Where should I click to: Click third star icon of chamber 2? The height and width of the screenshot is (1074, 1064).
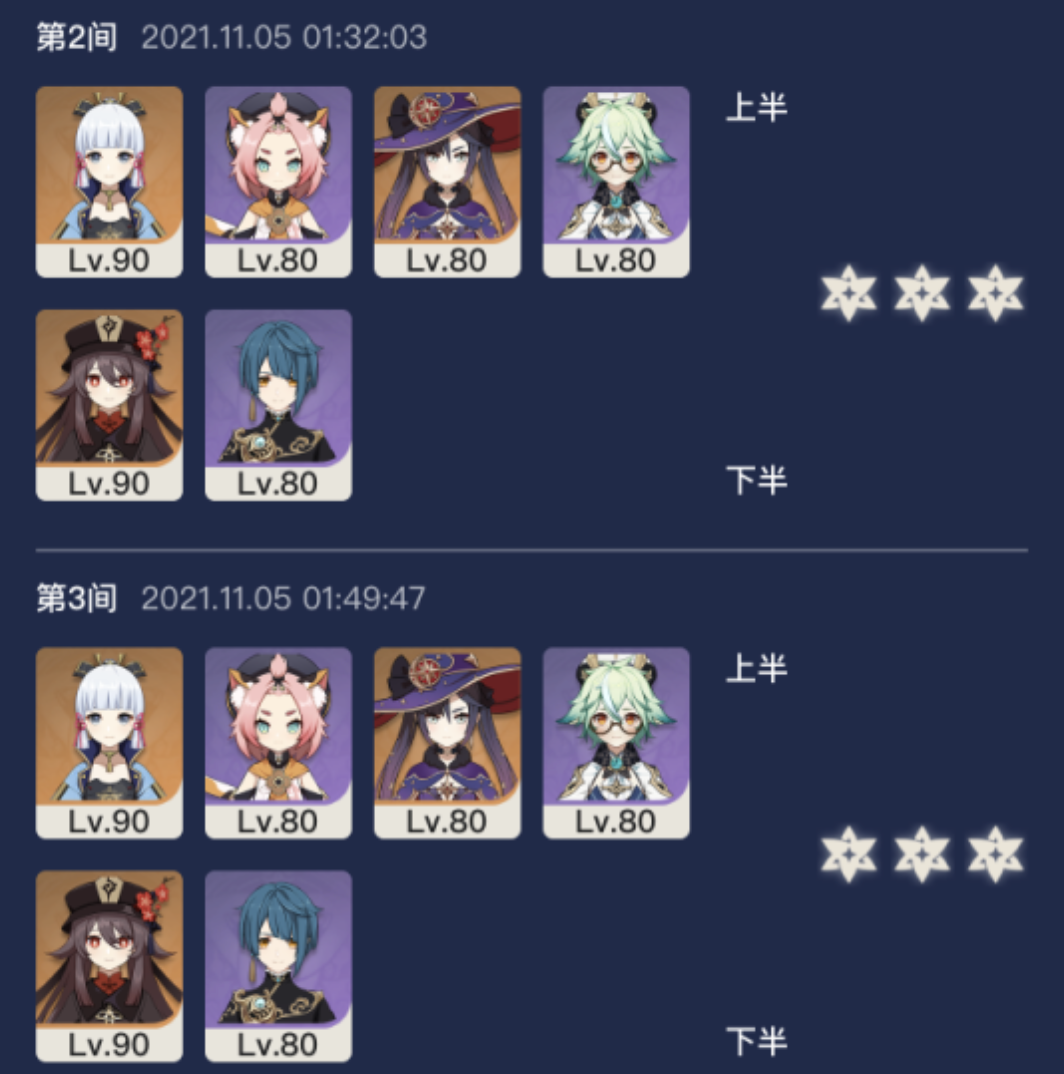click(995, 292)
